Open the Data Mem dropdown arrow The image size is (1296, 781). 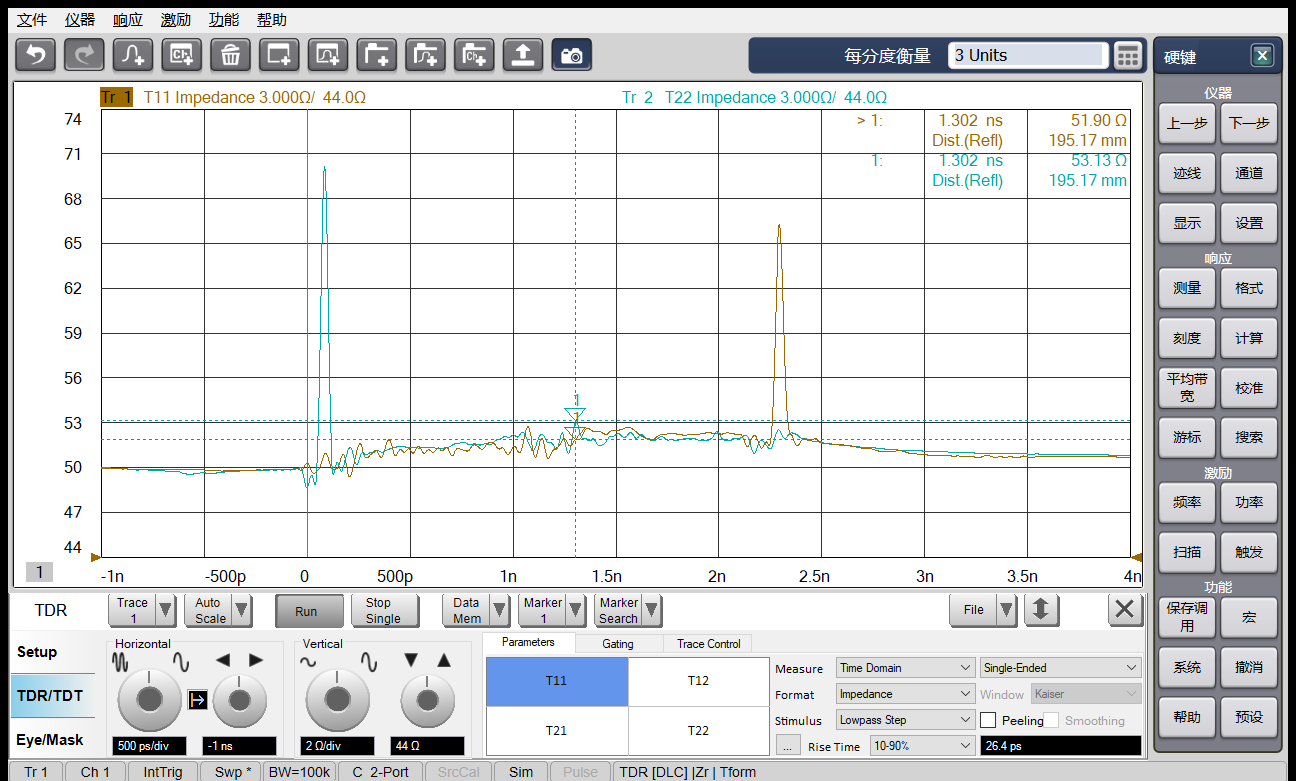[x=500, y=610]
